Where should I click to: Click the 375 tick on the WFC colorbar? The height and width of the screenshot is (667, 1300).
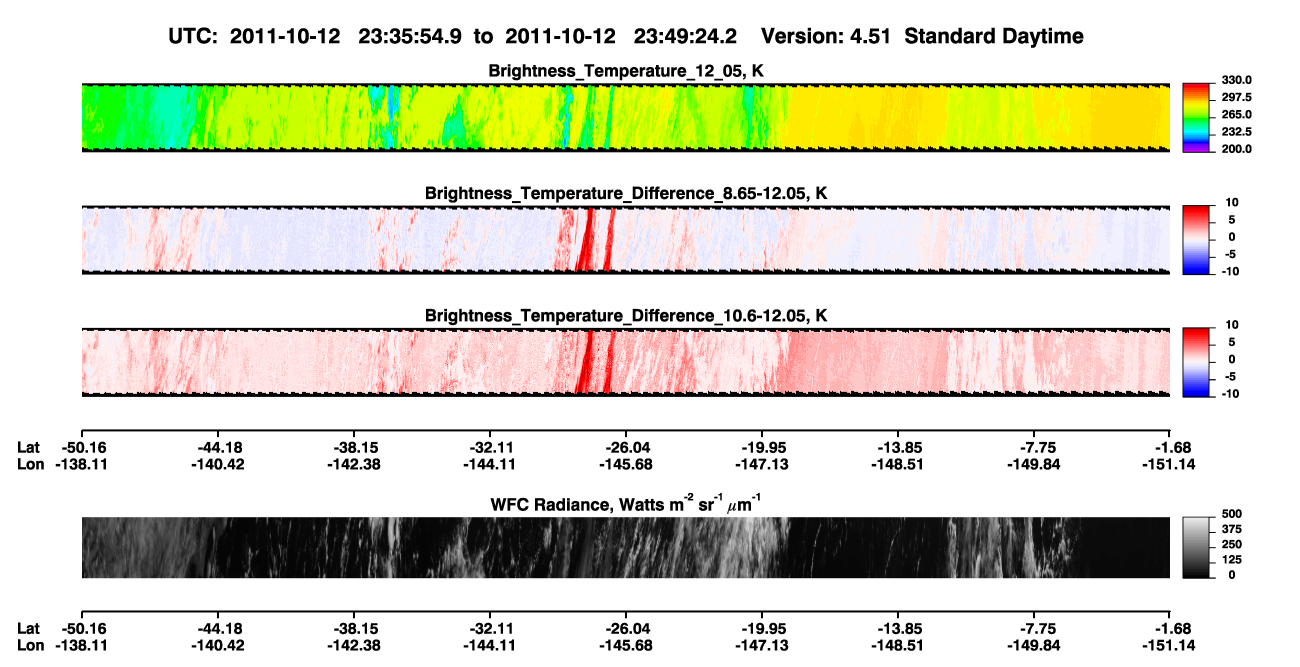coord(1233,529)
